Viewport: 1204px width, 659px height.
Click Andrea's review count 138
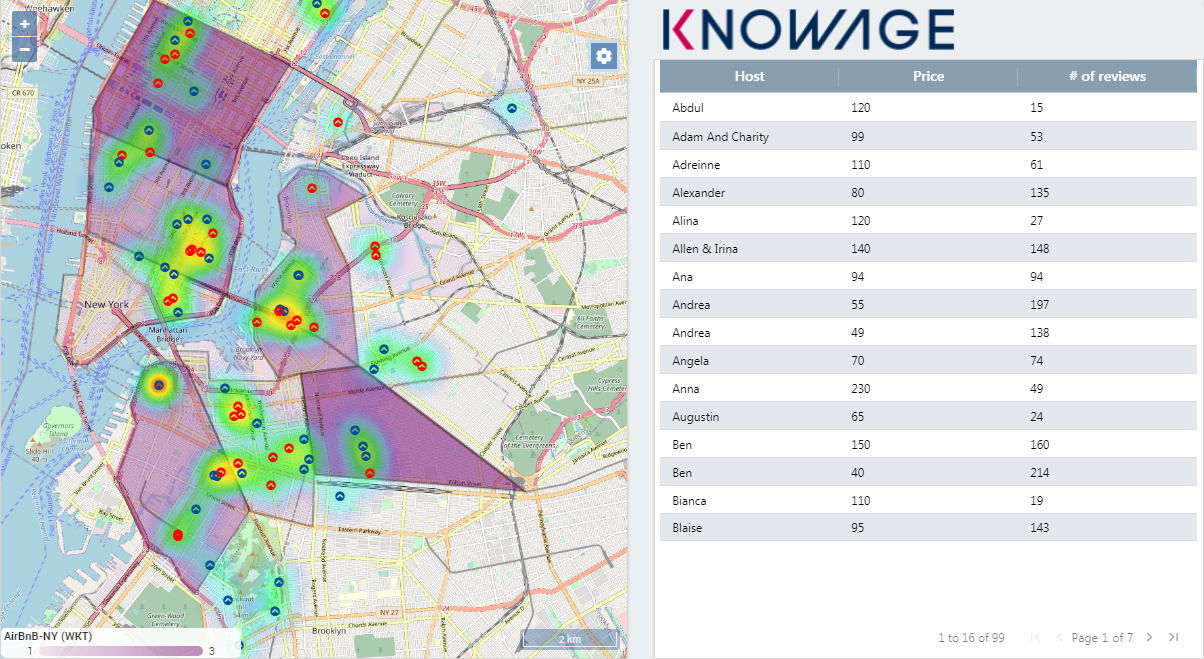point(1041,332)
